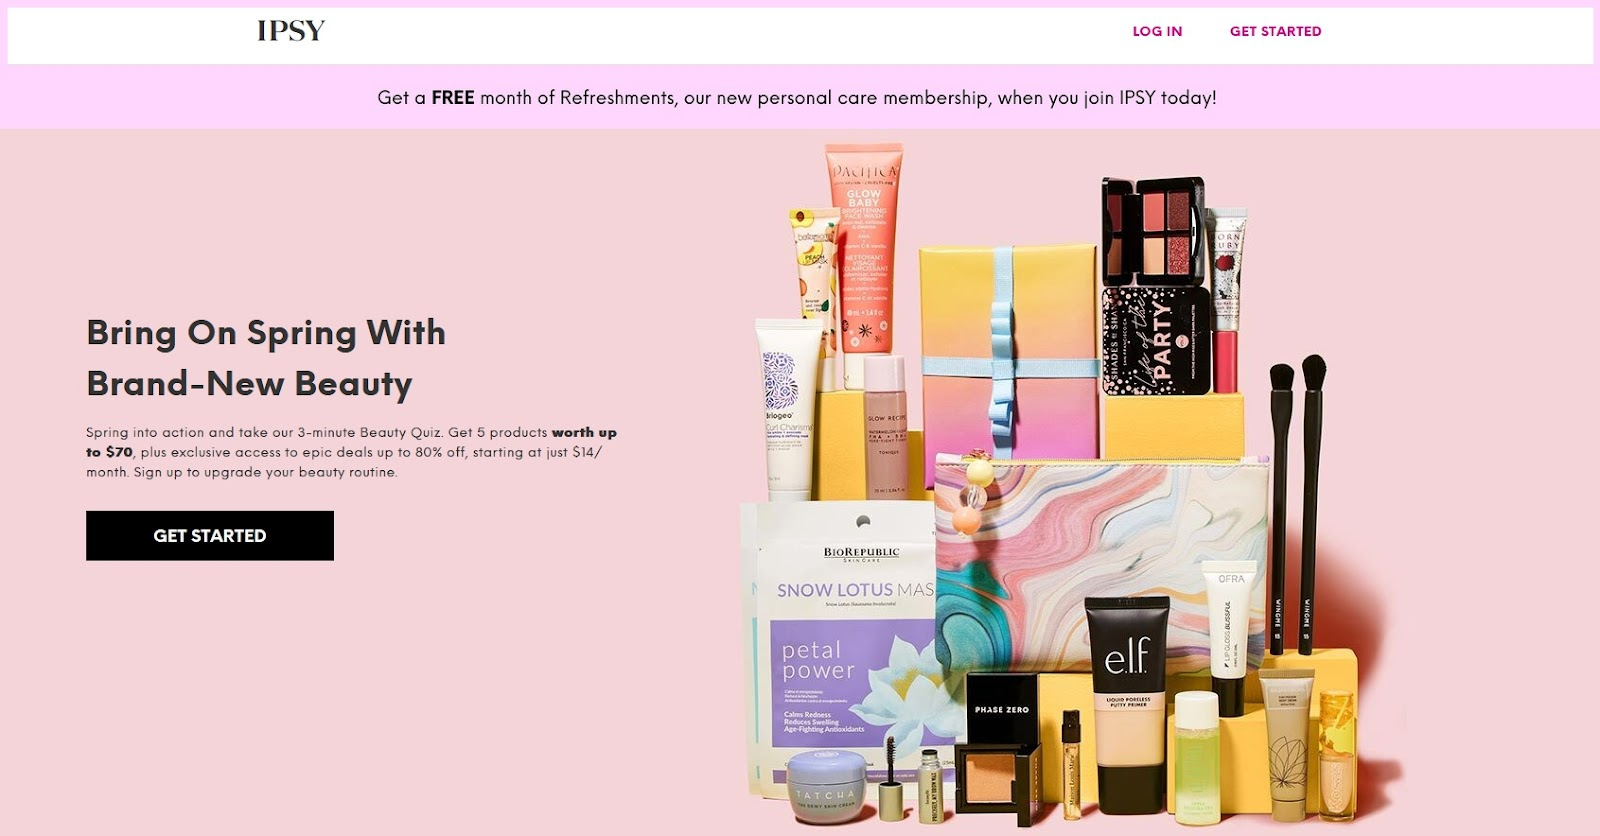
Task: Click the Snow Lotus Mask packet
Action: pos(840,650)
